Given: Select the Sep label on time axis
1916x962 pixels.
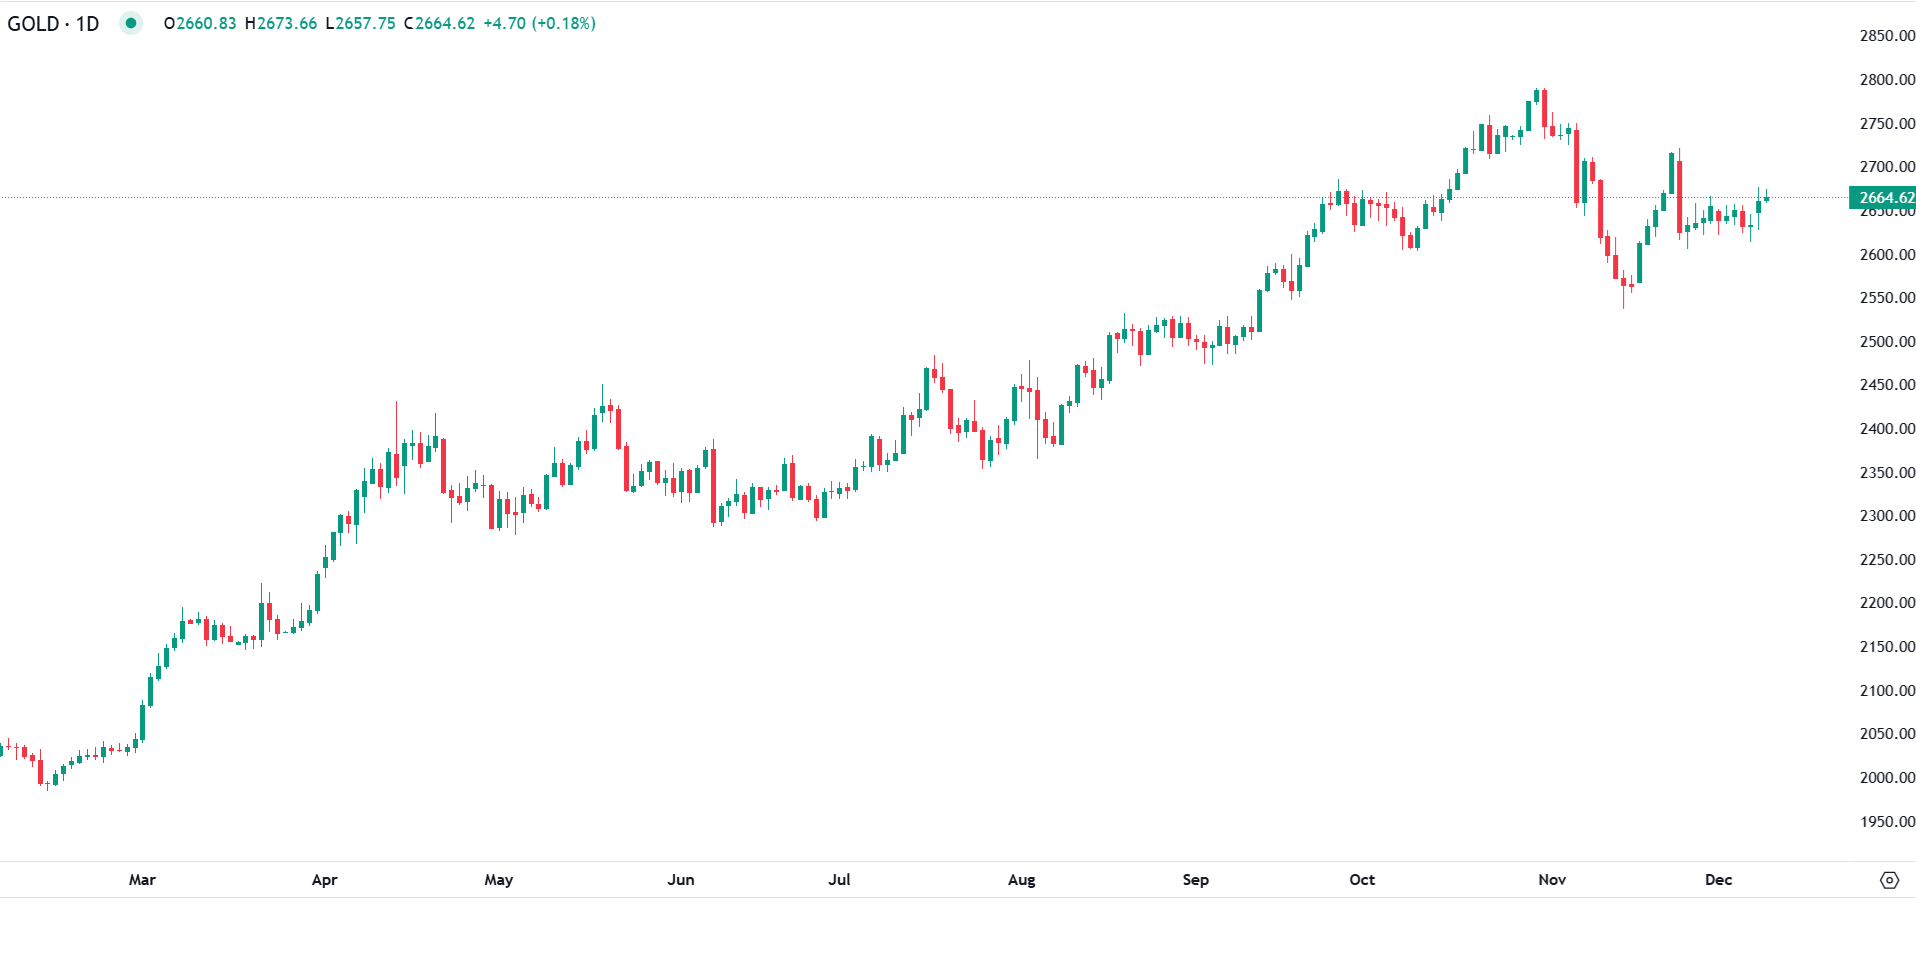Looking at the screenshot, I should [1195, 880].
